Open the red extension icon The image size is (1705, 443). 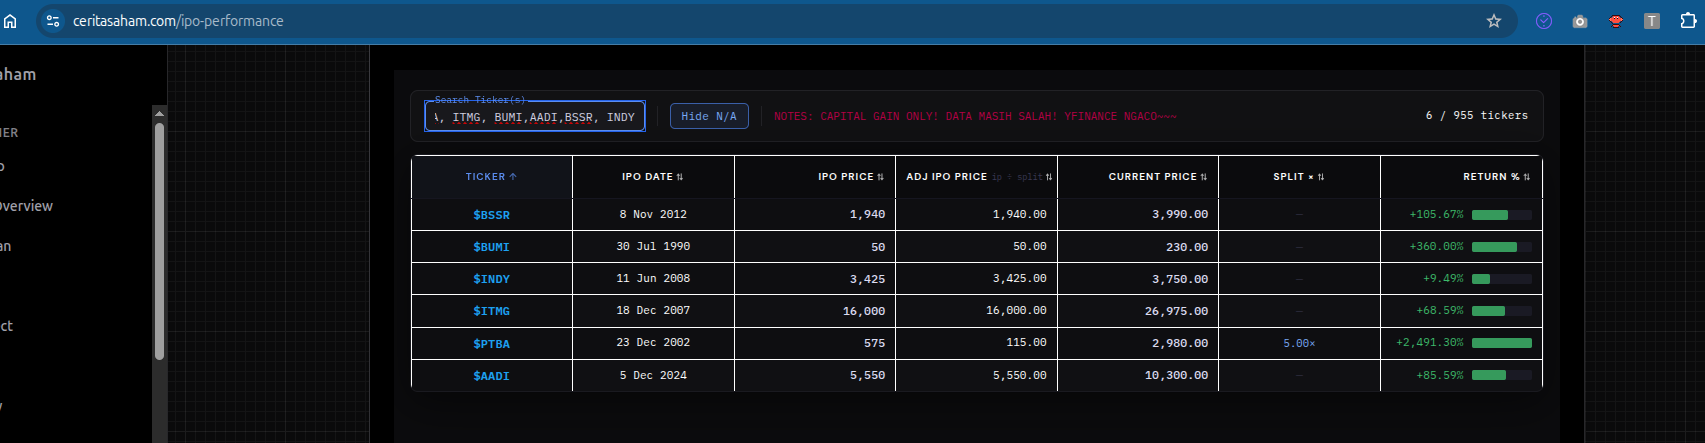pyautogui.click(x=1616, y=21)
